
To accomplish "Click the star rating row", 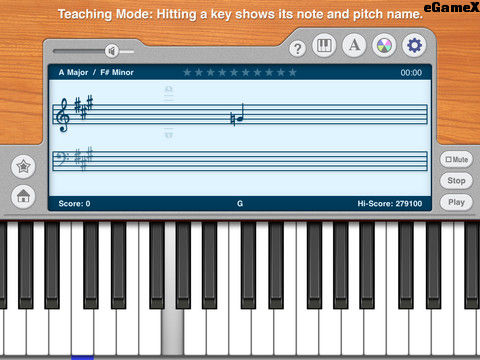I will tap(240, 72).
